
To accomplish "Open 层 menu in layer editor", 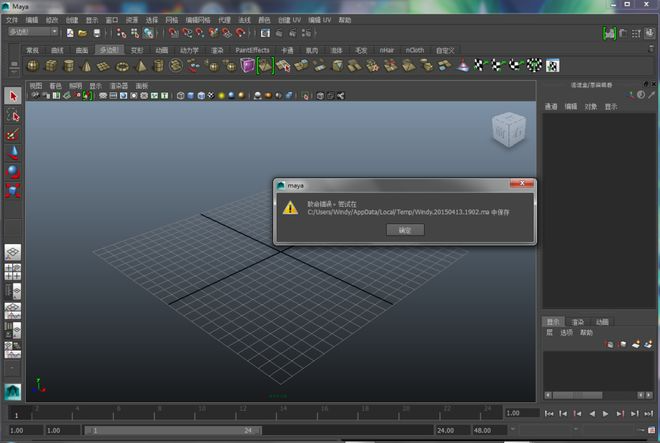I will 549,333.
